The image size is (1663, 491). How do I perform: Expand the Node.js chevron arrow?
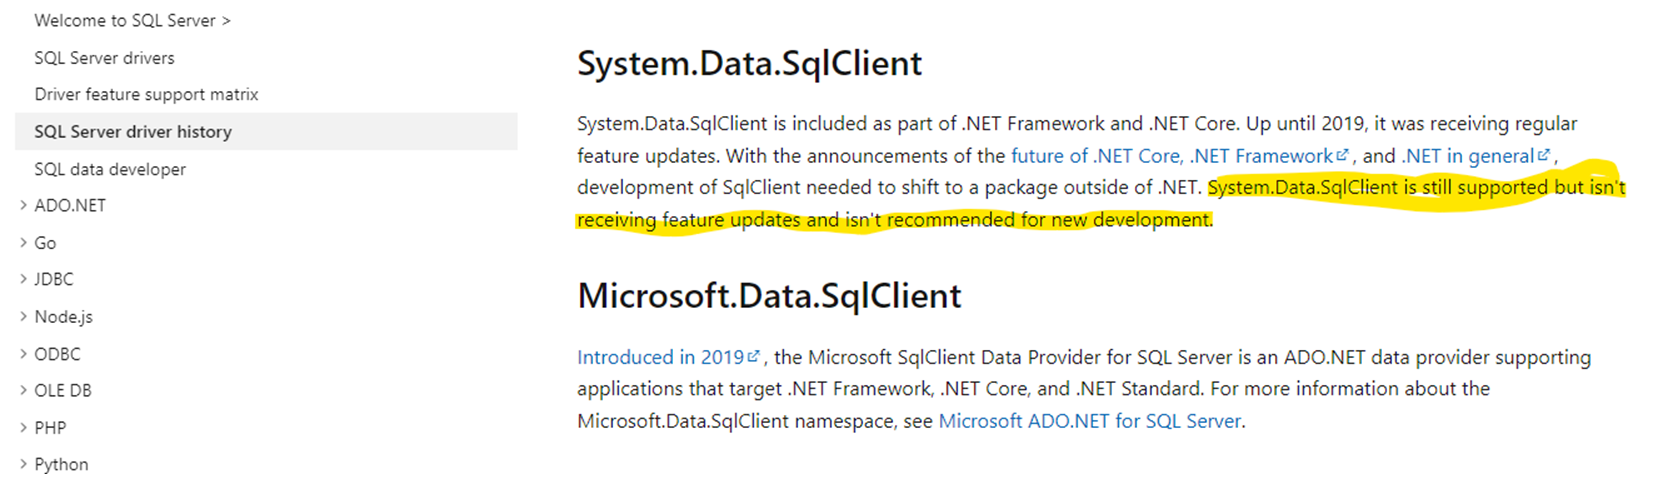coord(23,316)
